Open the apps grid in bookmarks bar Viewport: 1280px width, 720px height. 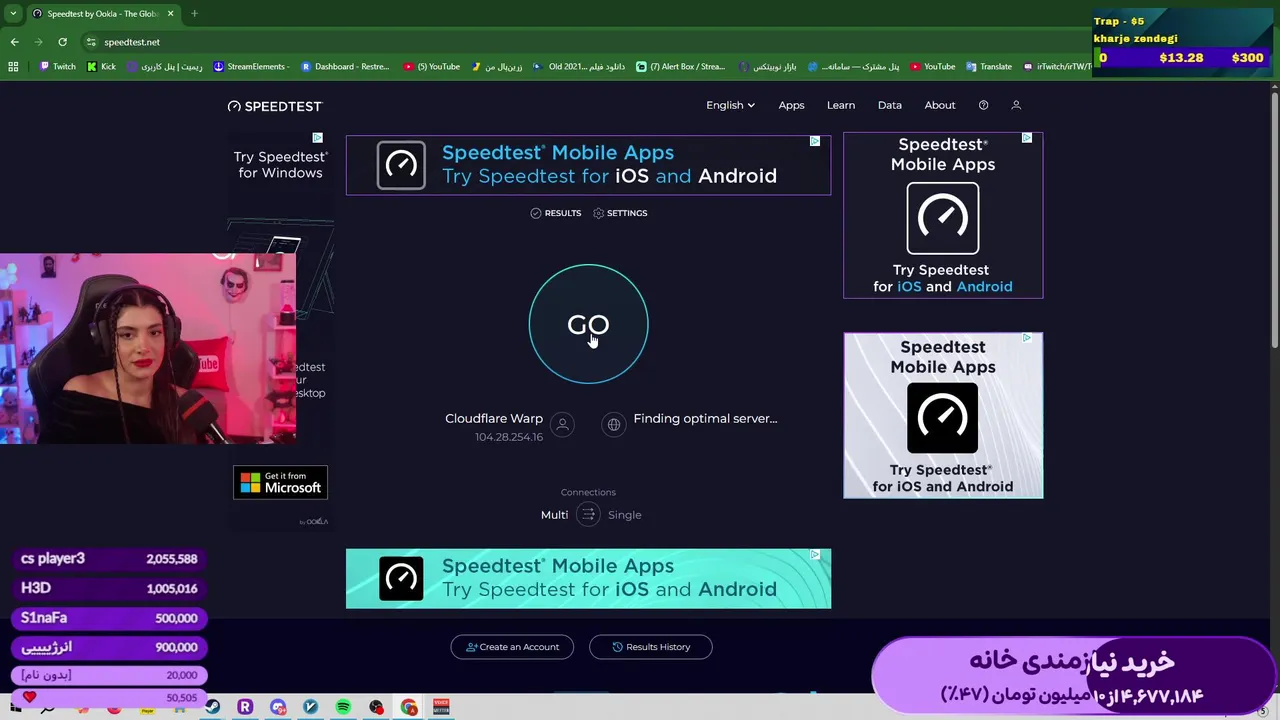click(x=13, y=67)
